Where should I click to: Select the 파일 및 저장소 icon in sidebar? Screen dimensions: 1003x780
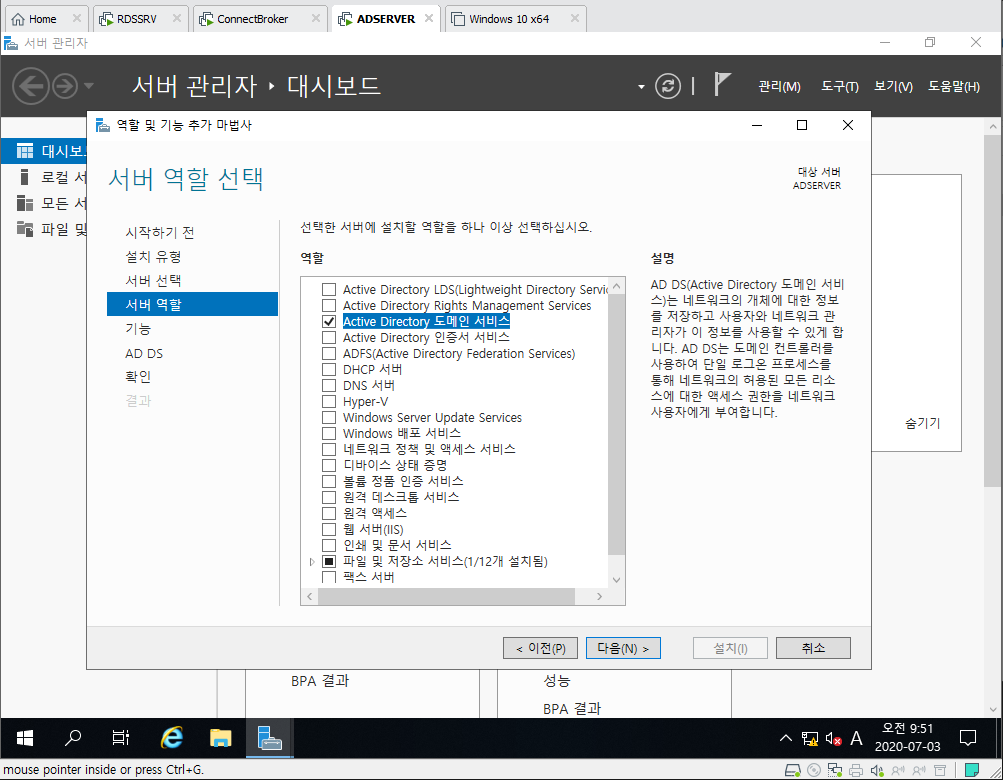(x=25, y=228)
